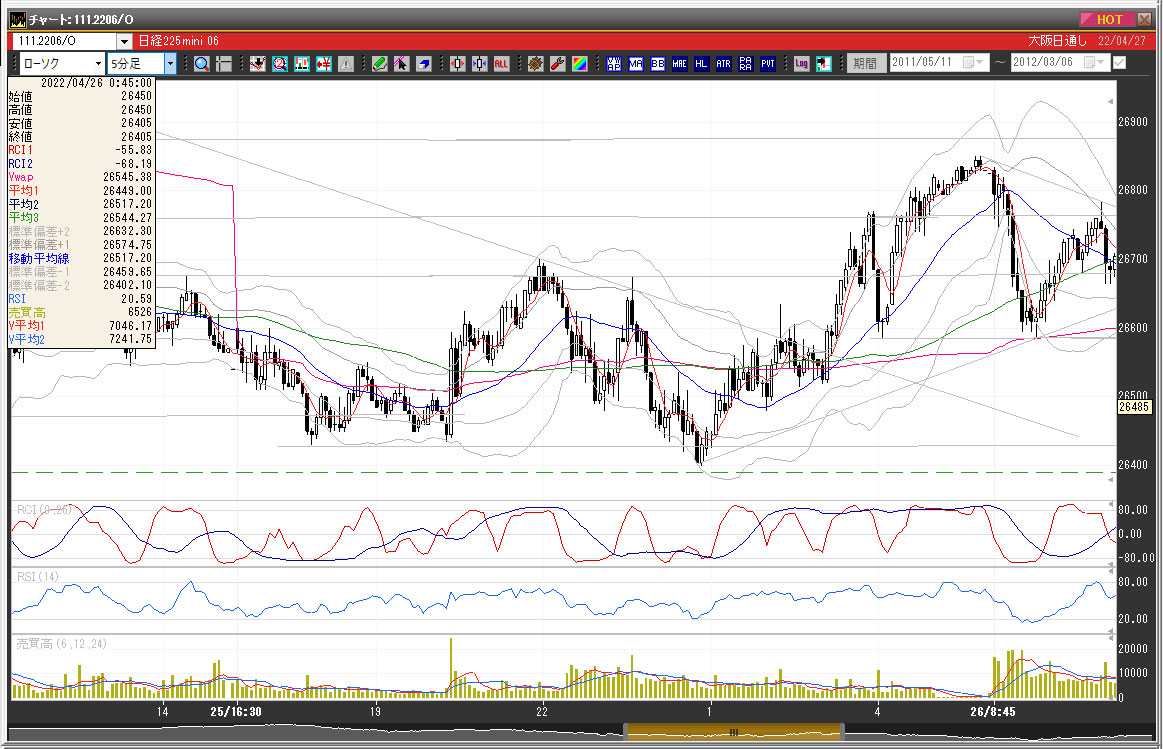Click the red wrench tool icon
This screenshot has width=1163, height=749.
[558, 64]
